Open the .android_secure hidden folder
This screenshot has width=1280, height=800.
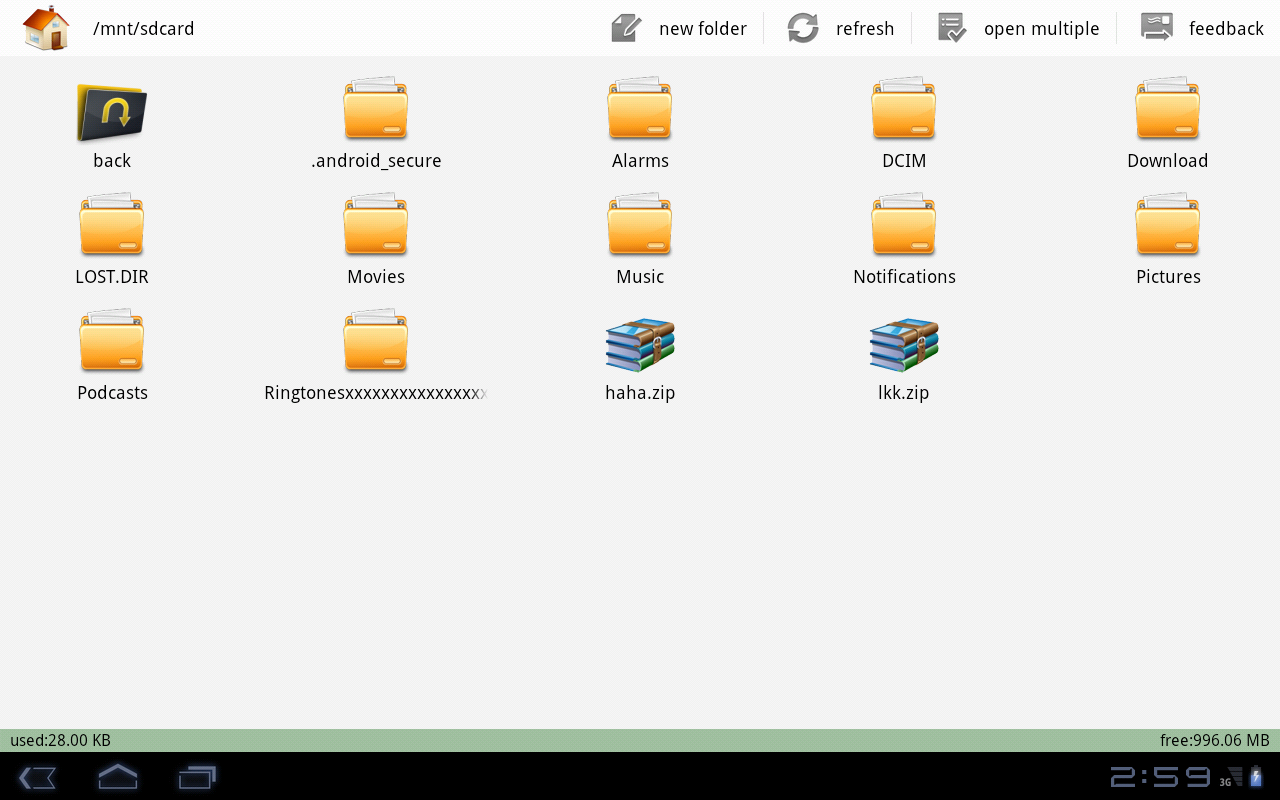[376, 108]
